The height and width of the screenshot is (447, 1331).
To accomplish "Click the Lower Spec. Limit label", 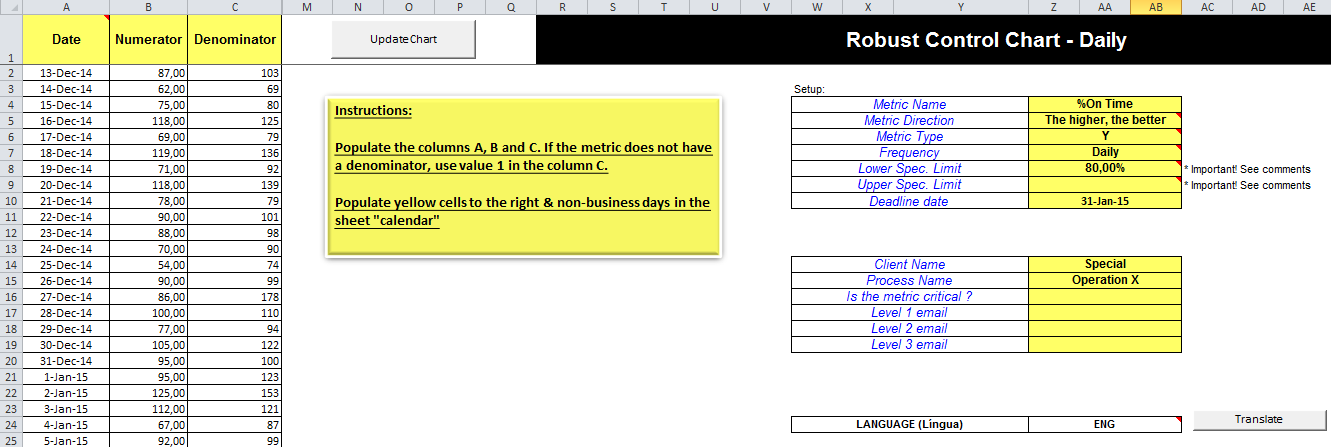I will click(909, 168).
